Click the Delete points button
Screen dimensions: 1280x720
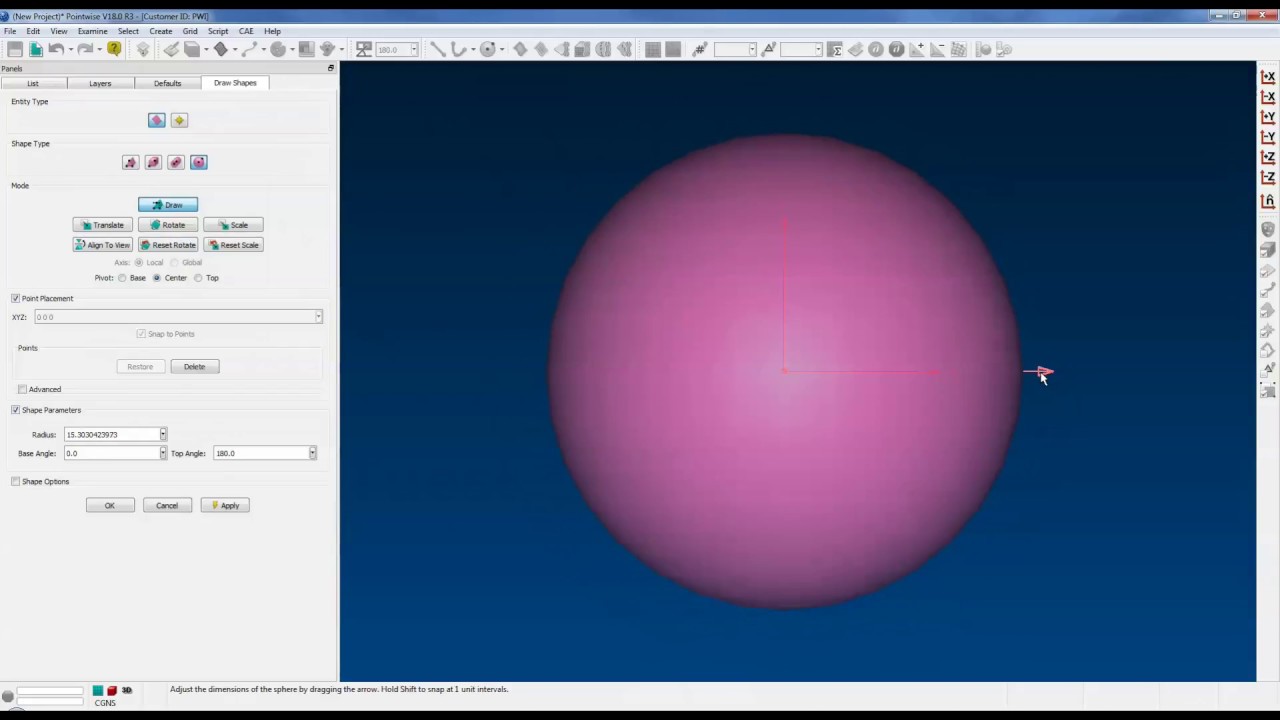194,367
